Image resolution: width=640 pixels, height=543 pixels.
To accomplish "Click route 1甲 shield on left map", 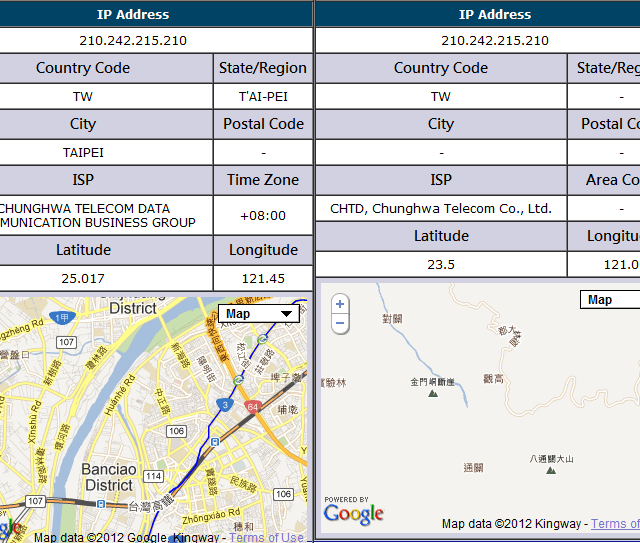I will [x=62, y=317].
